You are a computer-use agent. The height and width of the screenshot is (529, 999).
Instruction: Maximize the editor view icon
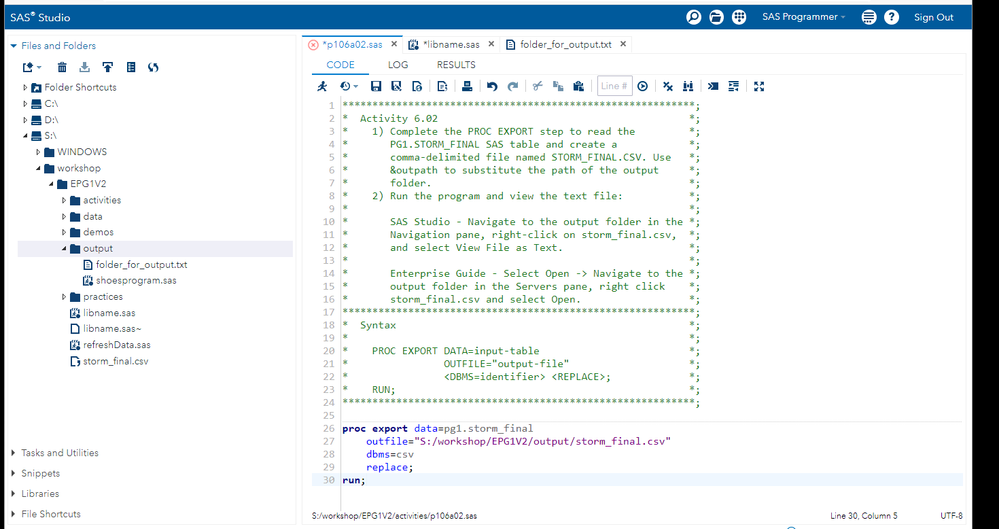(x=759, y=86)
